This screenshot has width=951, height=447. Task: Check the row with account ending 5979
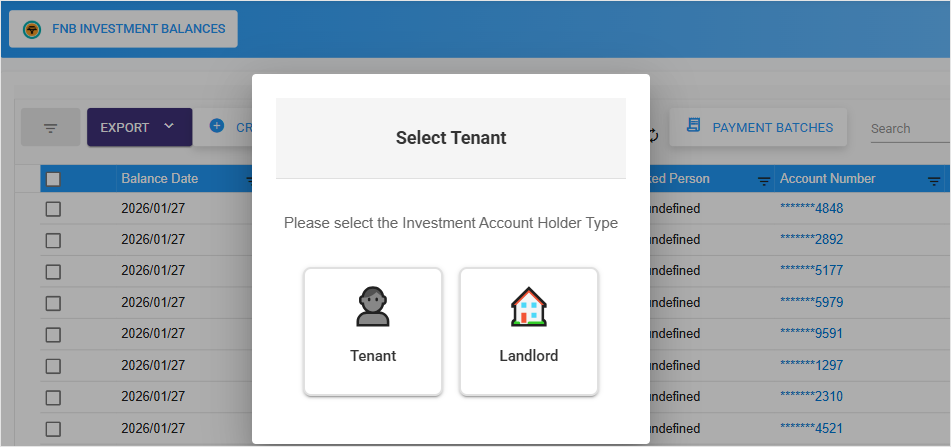coord(53,302)
